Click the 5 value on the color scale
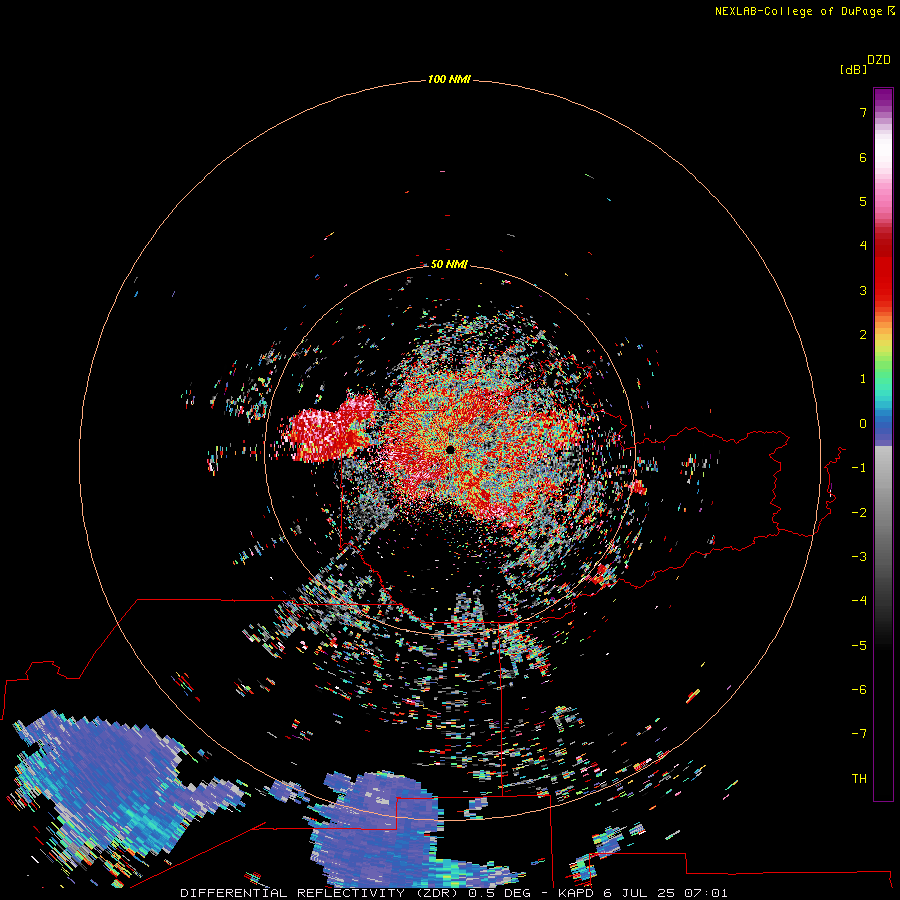This screenshot has height=900, width=900. click(863, 201)
